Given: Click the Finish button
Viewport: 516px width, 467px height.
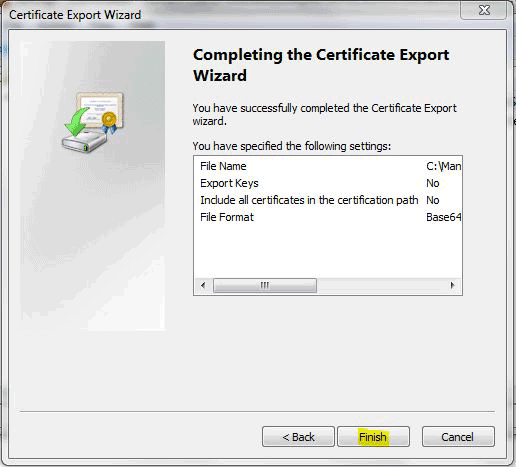Looking at the screenshot, I should tap(373, 436).
